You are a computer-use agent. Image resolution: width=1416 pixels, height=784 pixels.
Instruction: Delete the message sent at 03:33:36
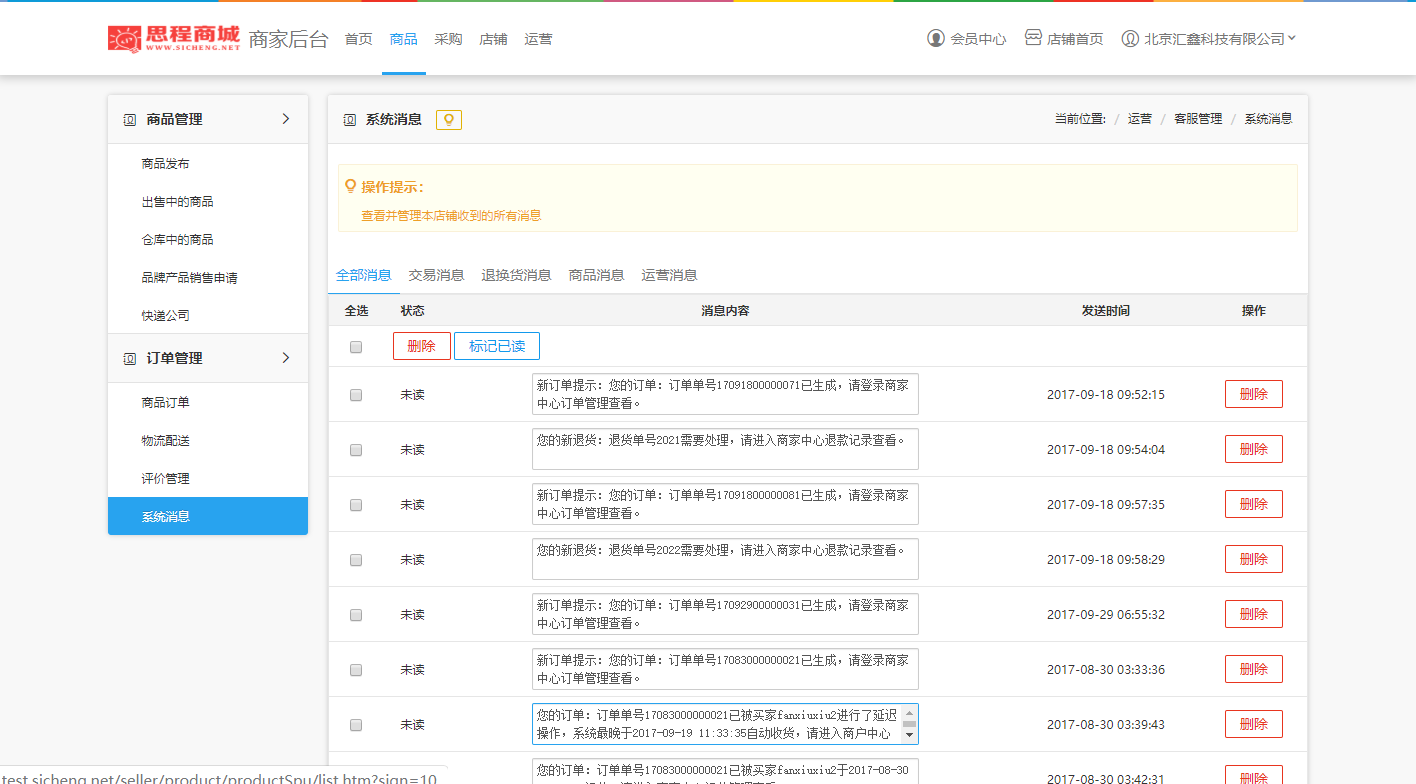pyautogui.click(x=1254, y=669)
